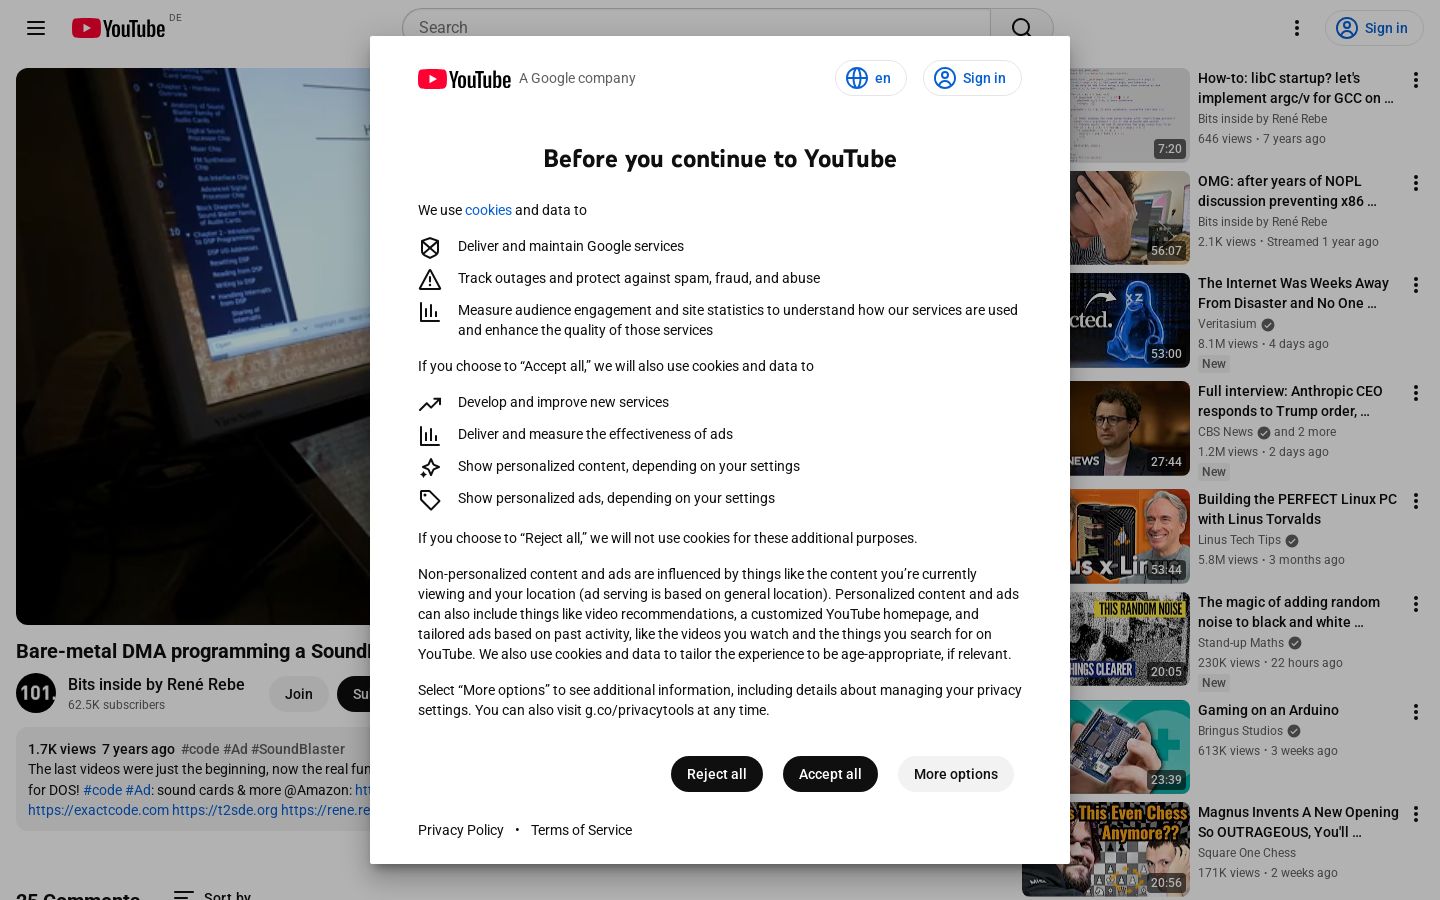The height and width of the screenshot is (900, 1440).
Task: Open 'The Internet Was Weeks Away' video title
Action: (1294, 293)
